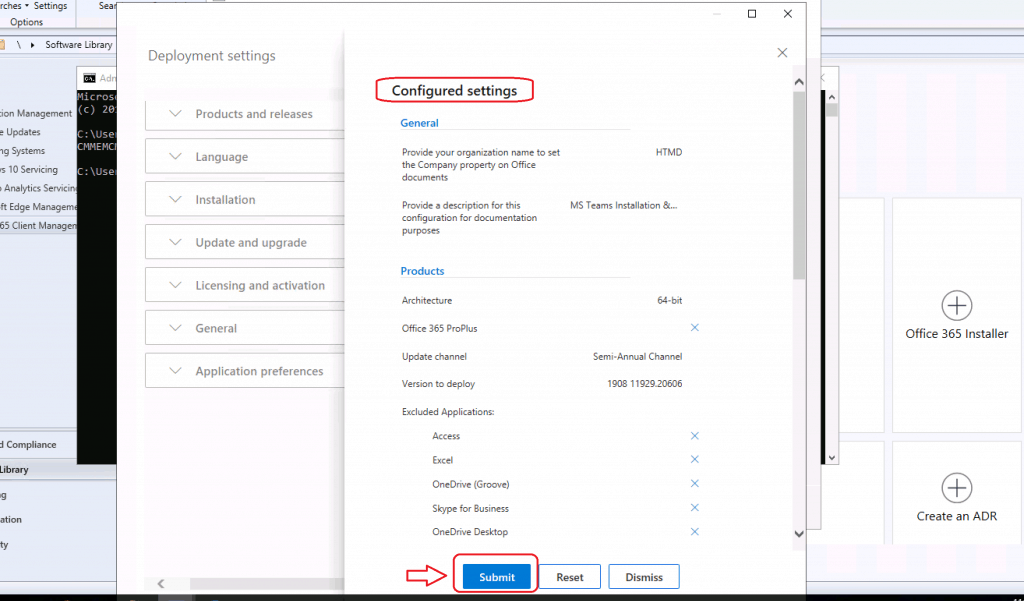Remove OneDrive (Groove) exclusion
This screenshot has width=1024, height=601.
click(x=695, y=483)
